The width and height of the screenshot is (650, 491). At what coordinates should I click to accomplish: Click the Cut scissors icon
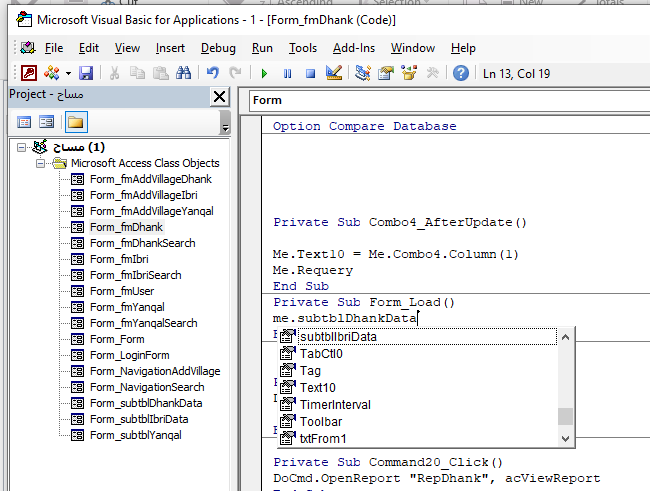pos(114,73)
